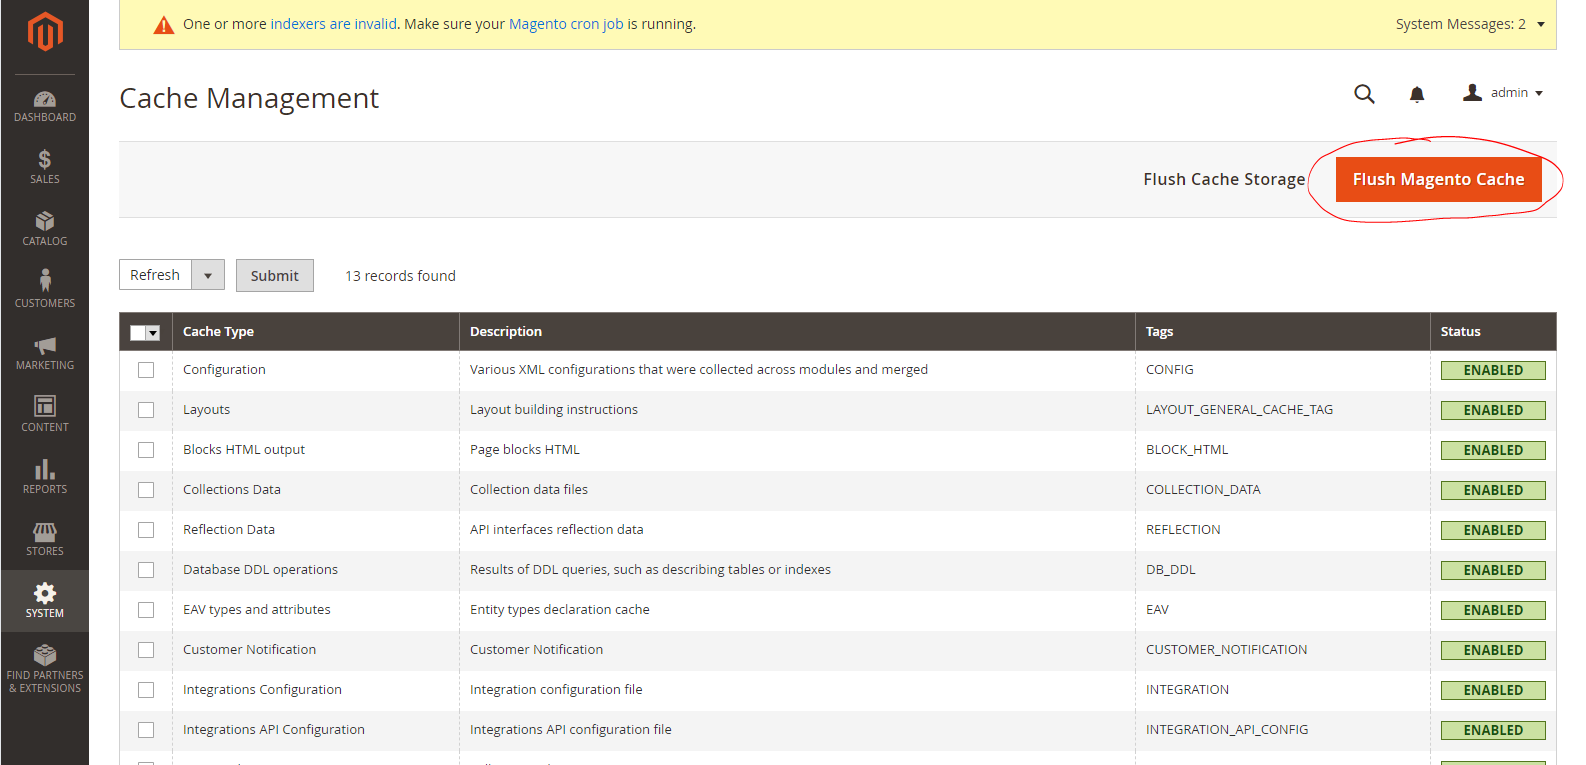1586x765 pixels.
Task: Click the search magnifier icon
Action: pyautogui.click(x=1364, y=94)
